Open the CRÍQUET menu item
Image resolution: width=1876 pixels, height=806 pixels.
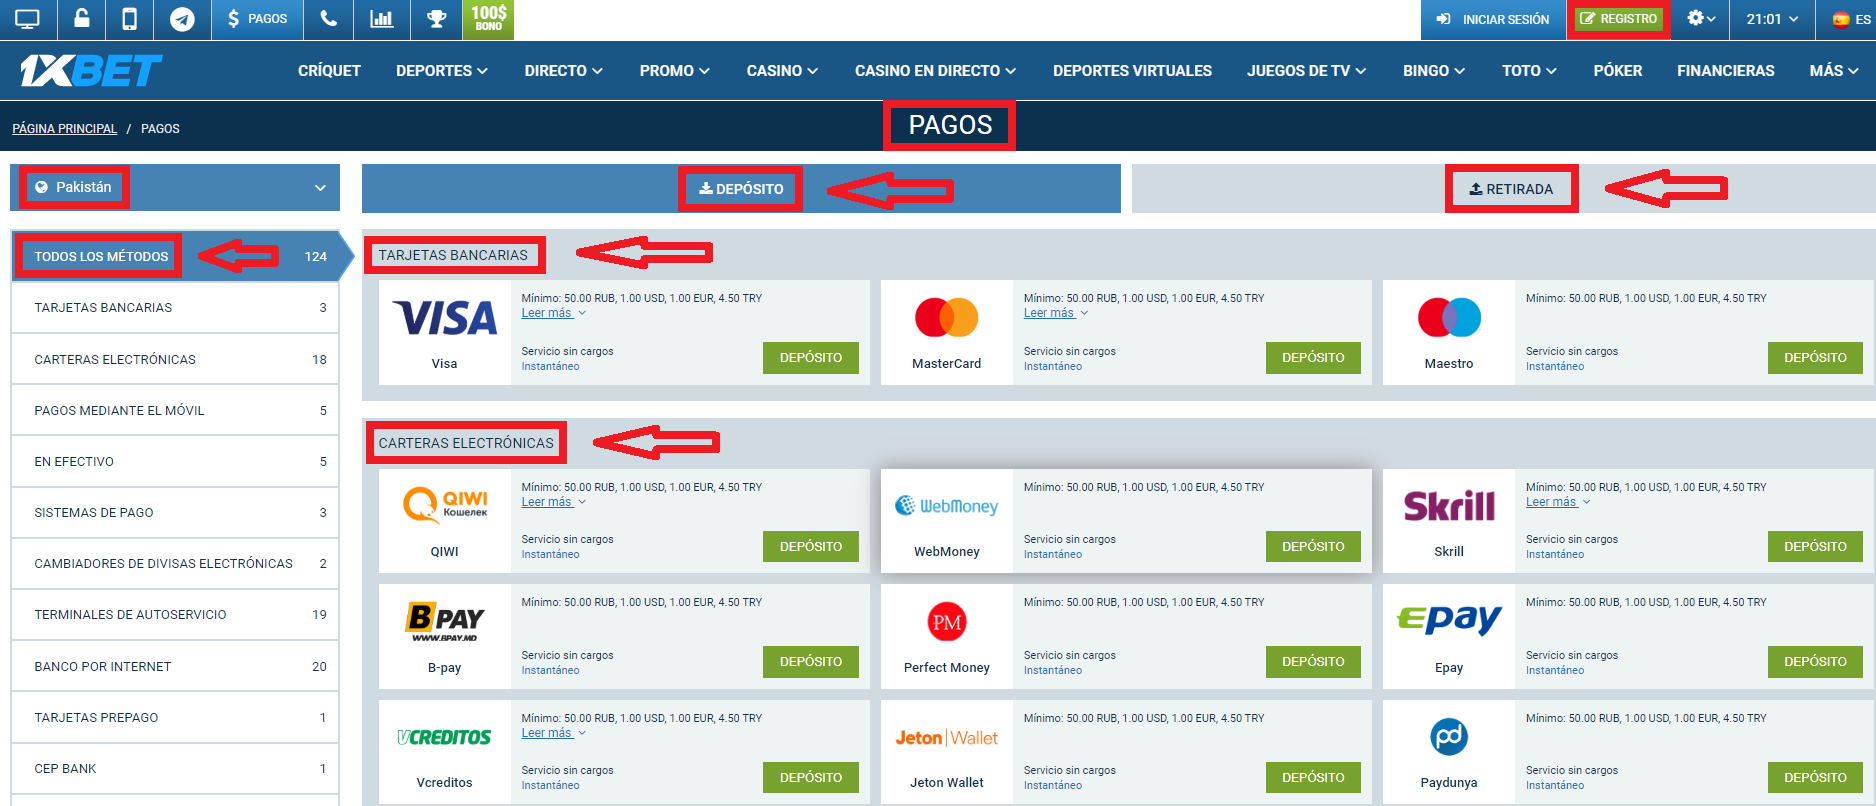tap(329, 71)
